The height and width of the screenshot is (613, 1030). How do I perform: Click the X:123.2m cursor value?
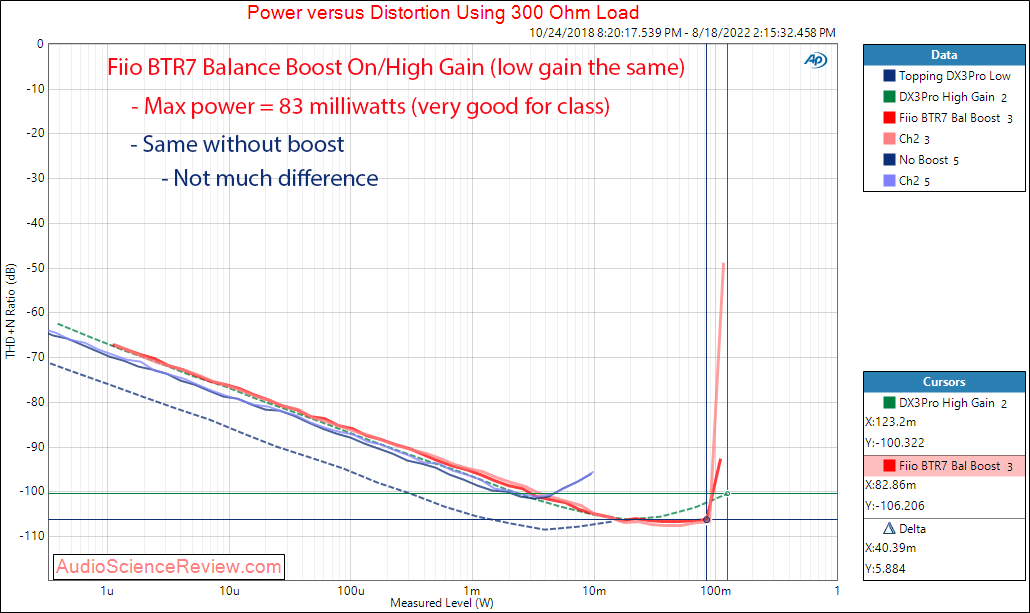tap(891, 422)
